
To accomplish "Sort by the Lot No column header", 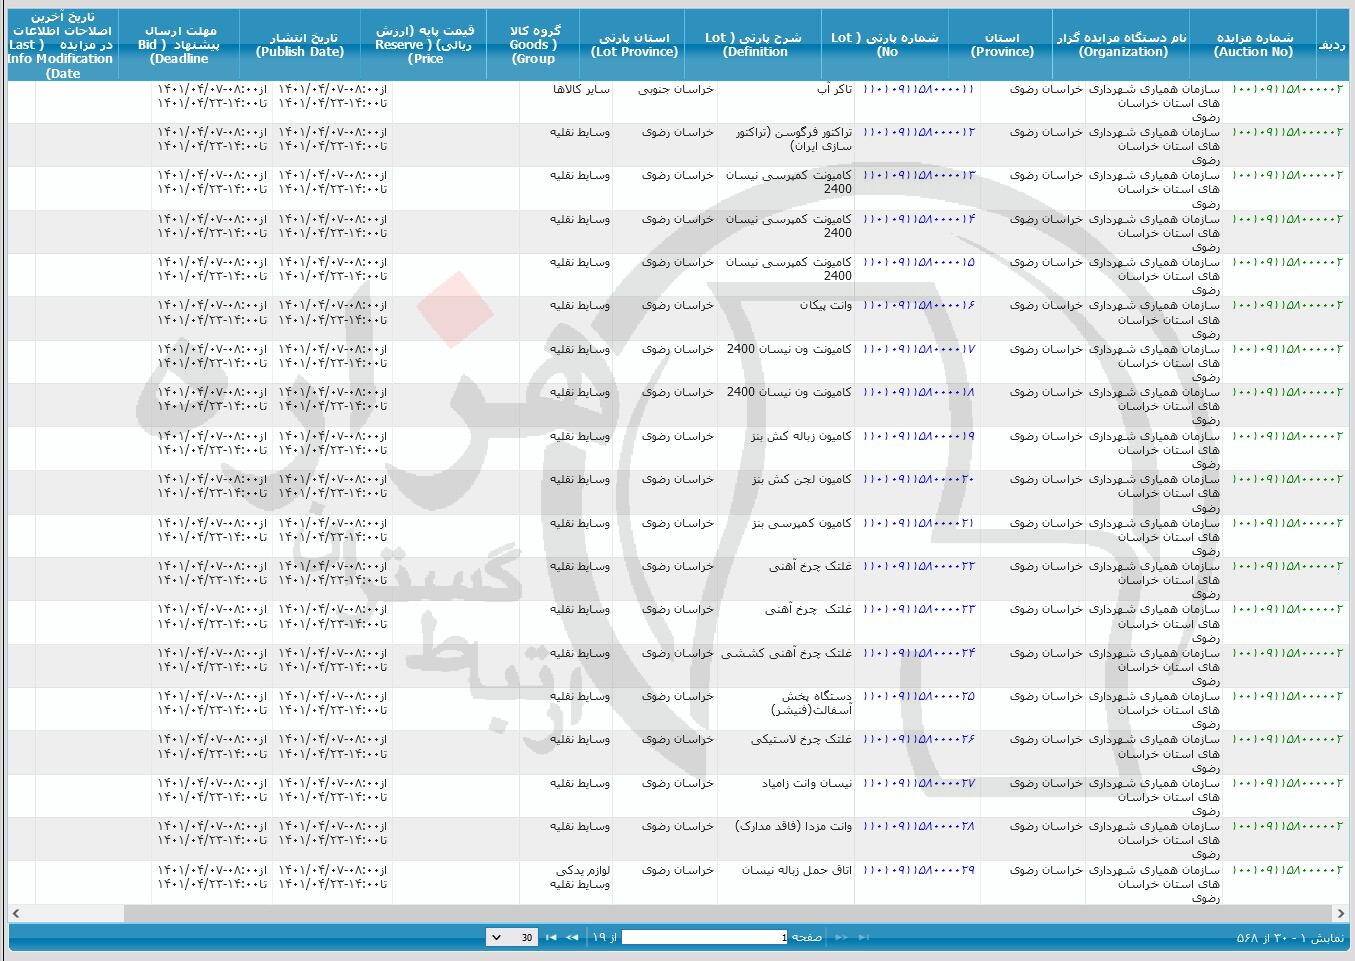I will (x=886, y=45).
